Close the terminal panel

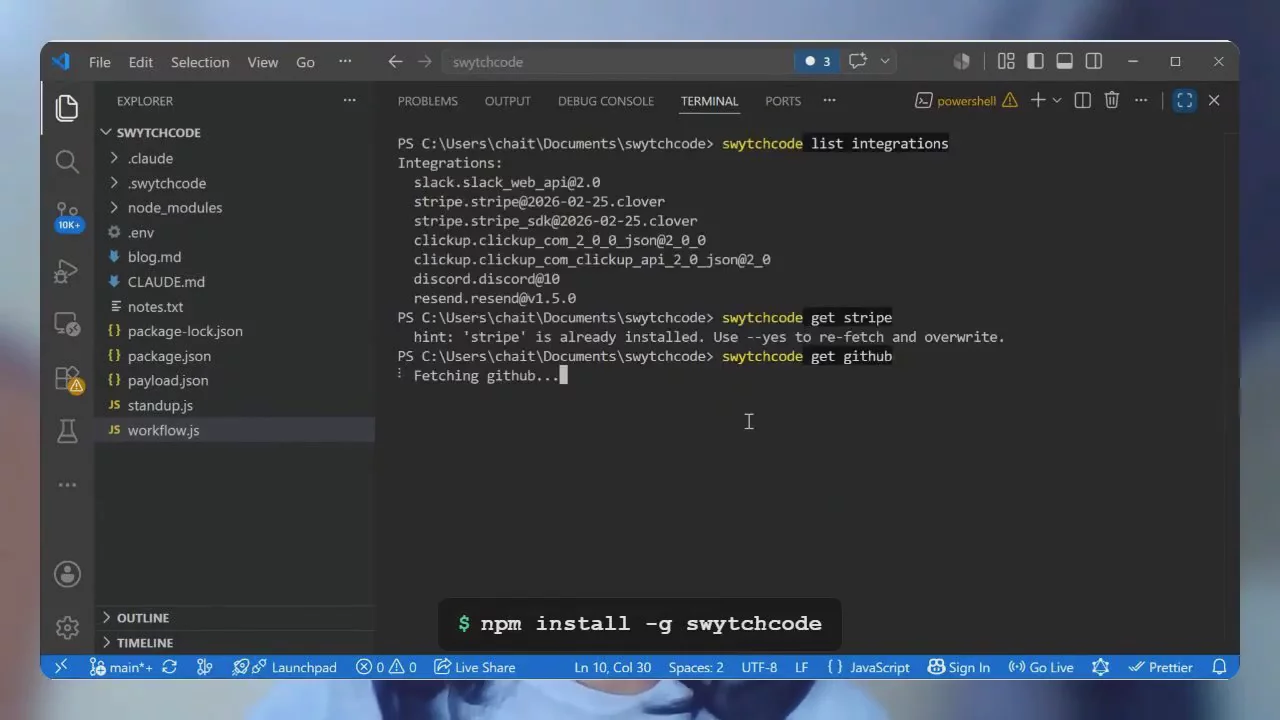(1214, 100)
